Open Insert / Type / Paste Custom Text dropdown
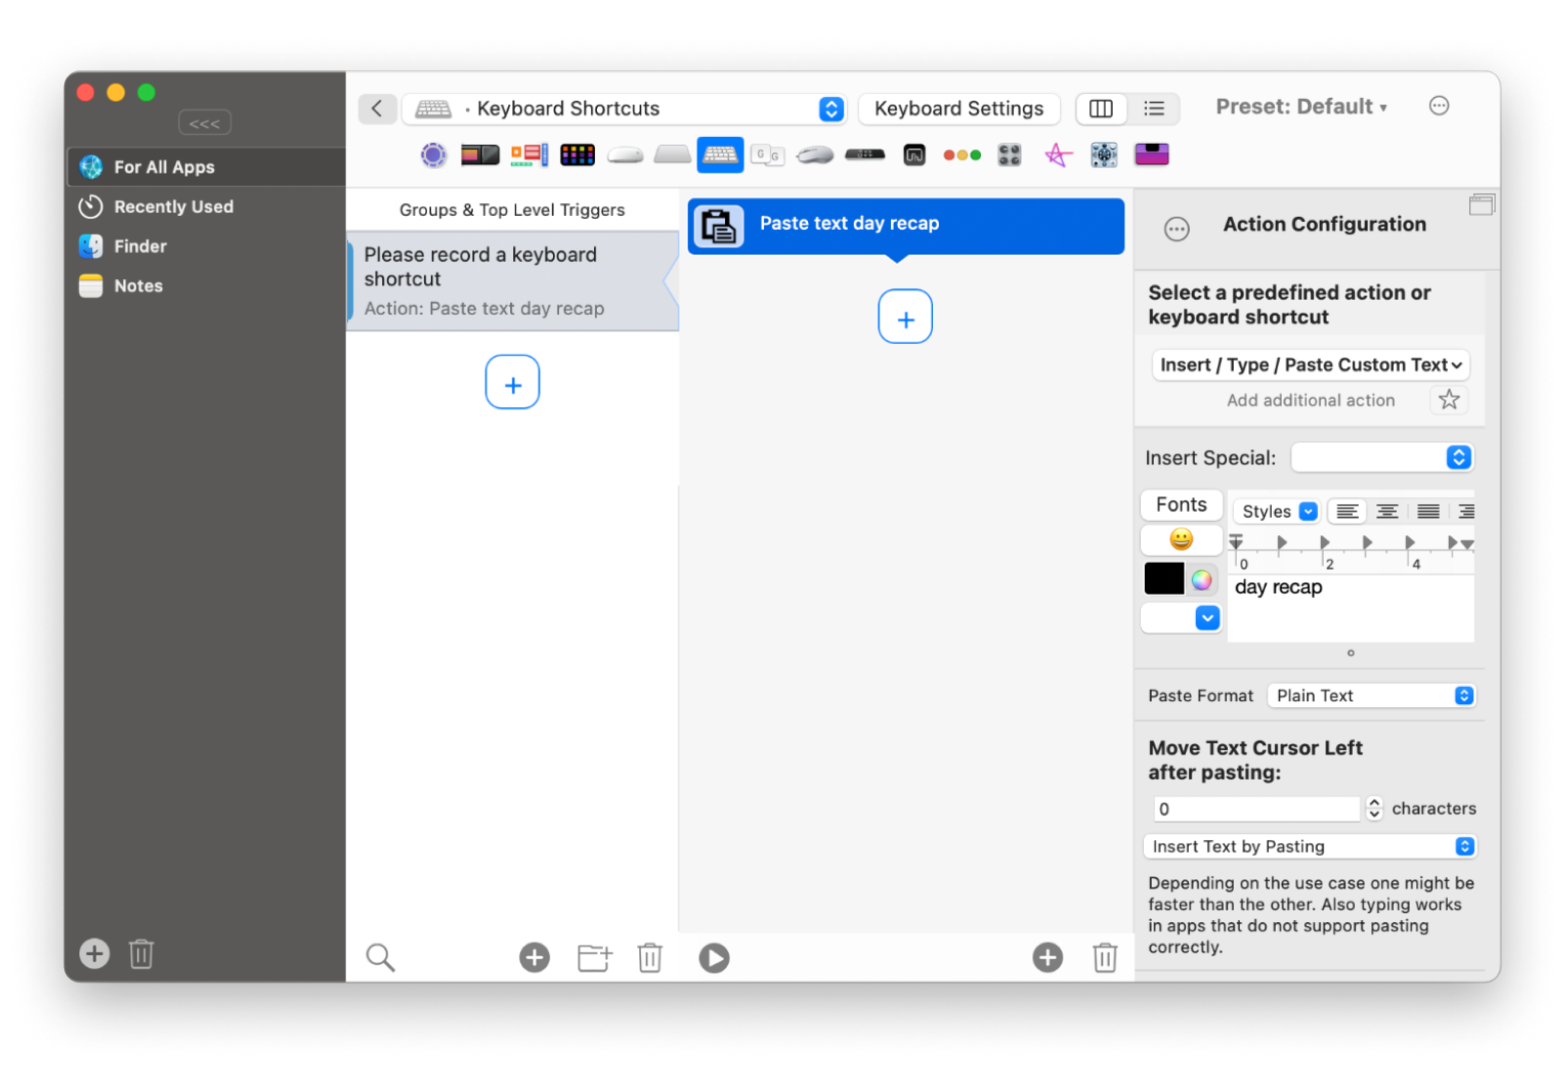1560x1076 pixels. pos(1311,365)
